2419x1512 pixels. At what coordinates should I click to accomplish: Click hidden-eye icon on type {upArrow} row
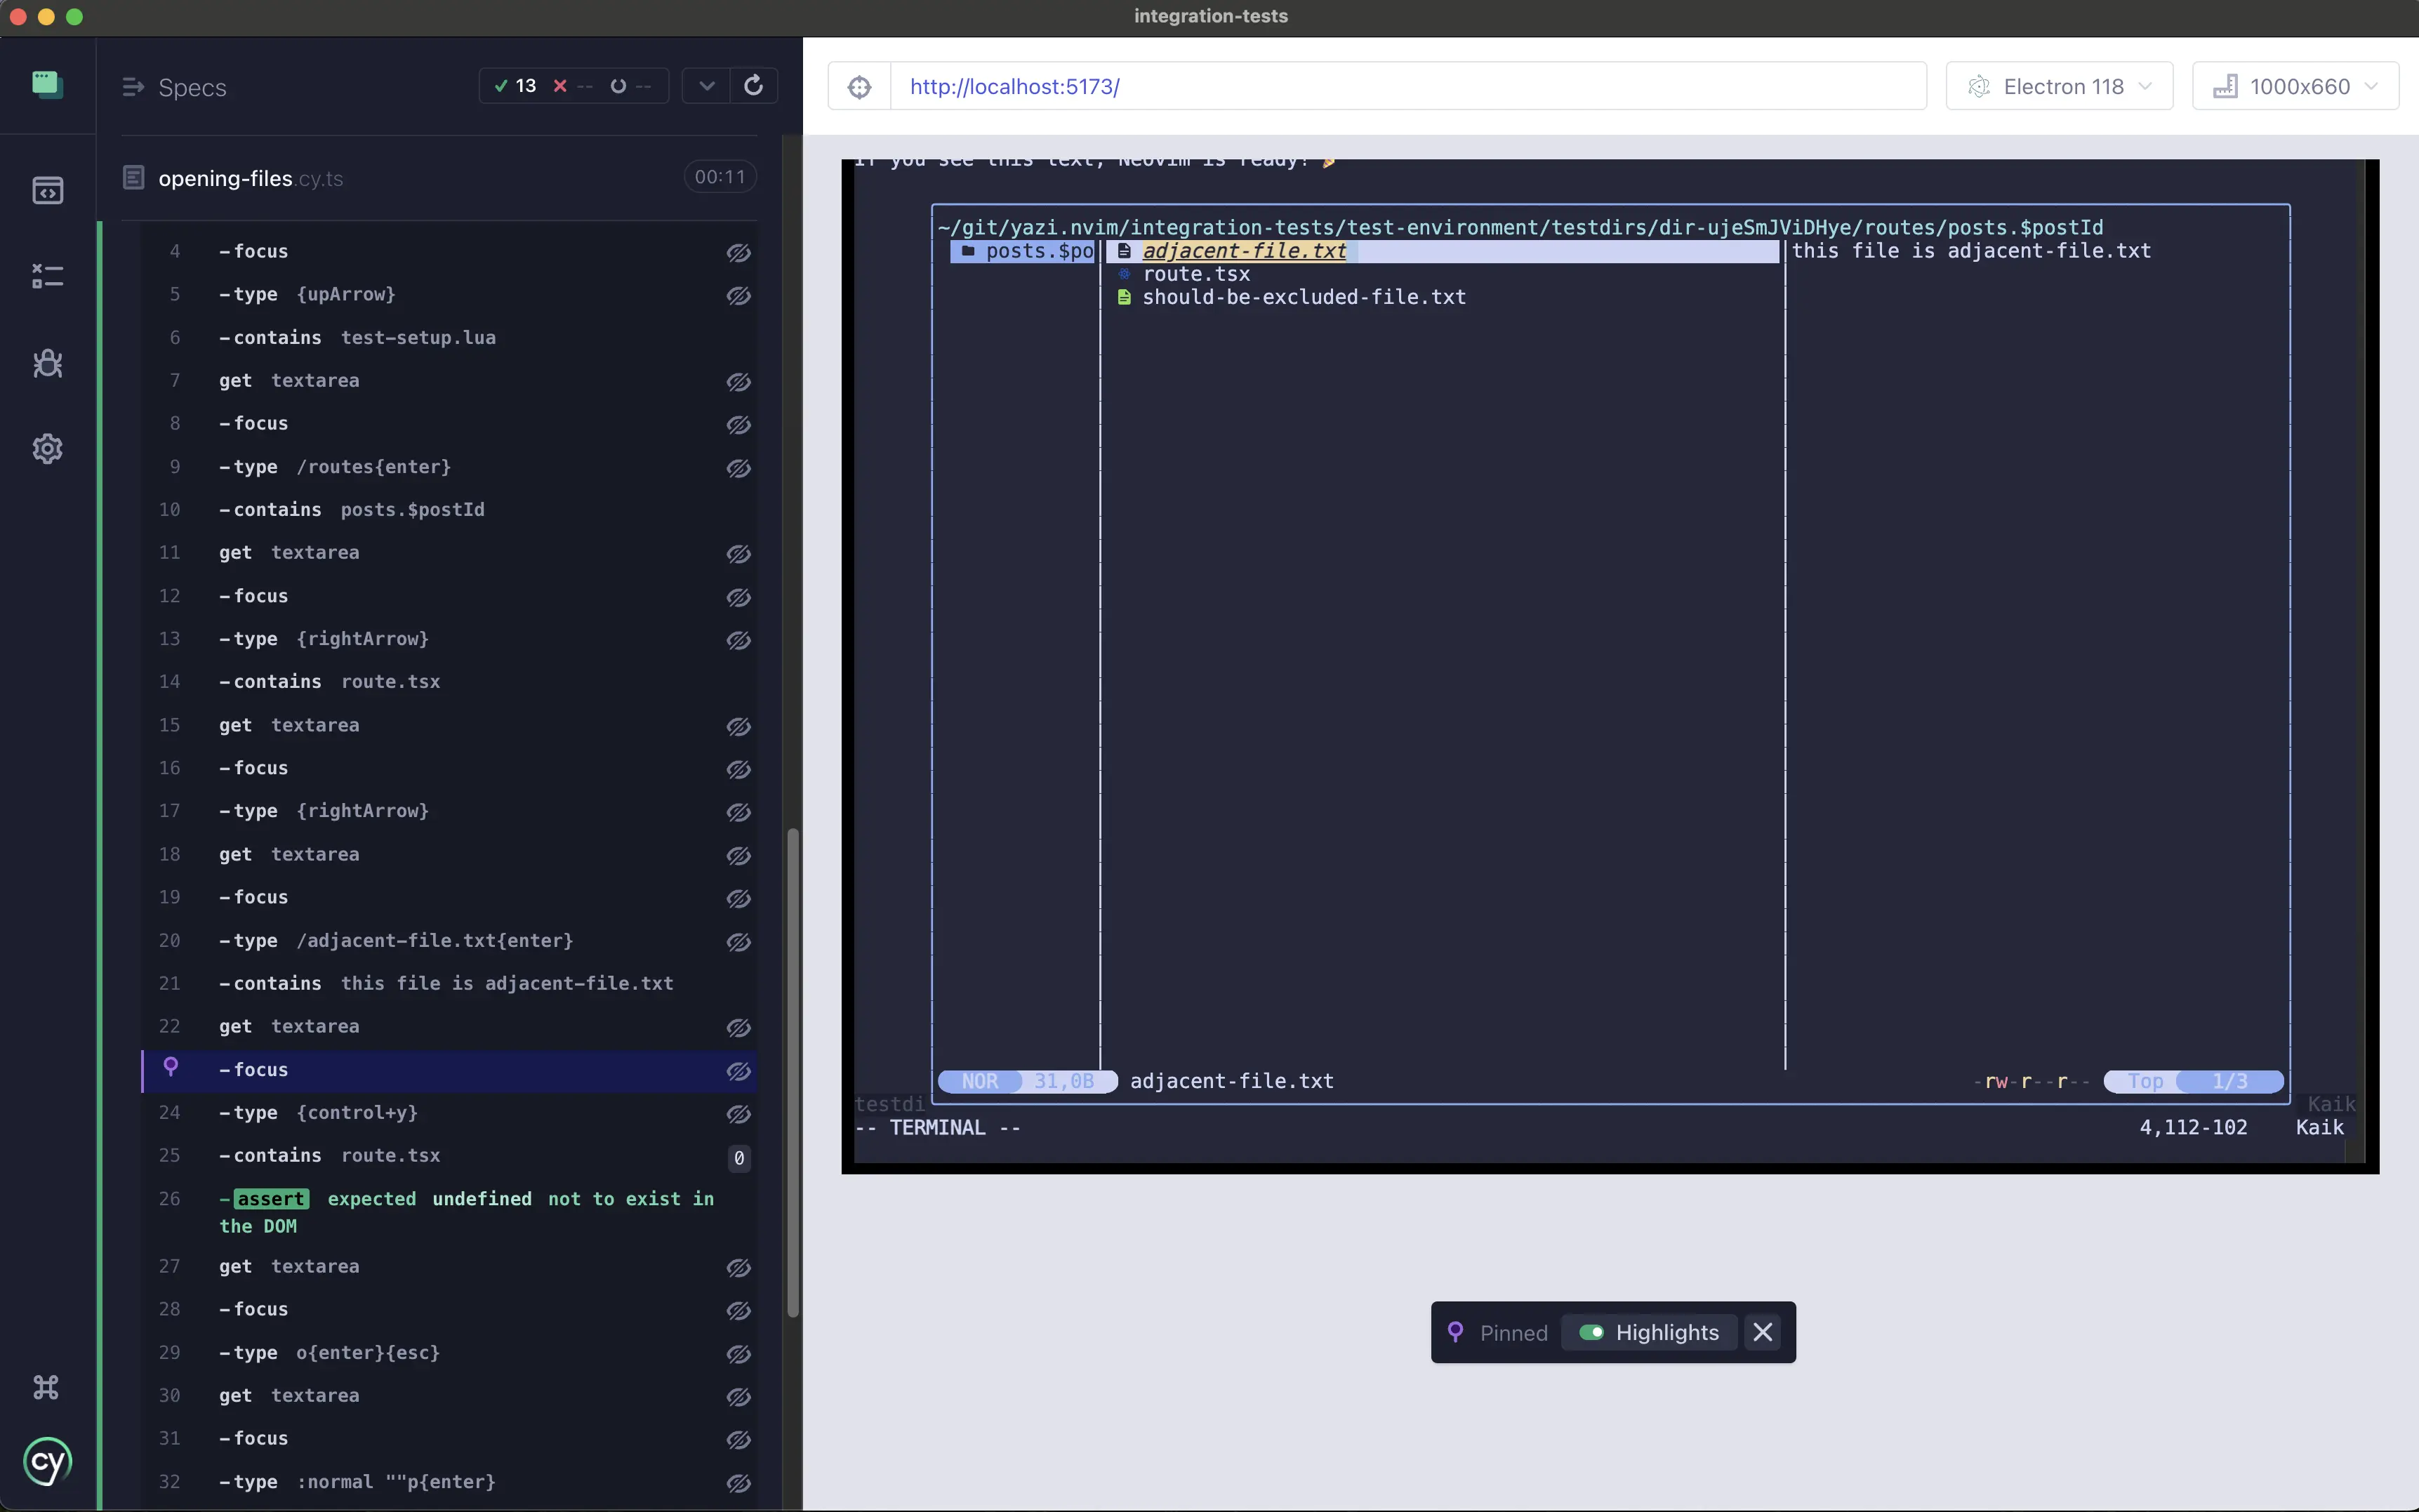pos(738,296)
